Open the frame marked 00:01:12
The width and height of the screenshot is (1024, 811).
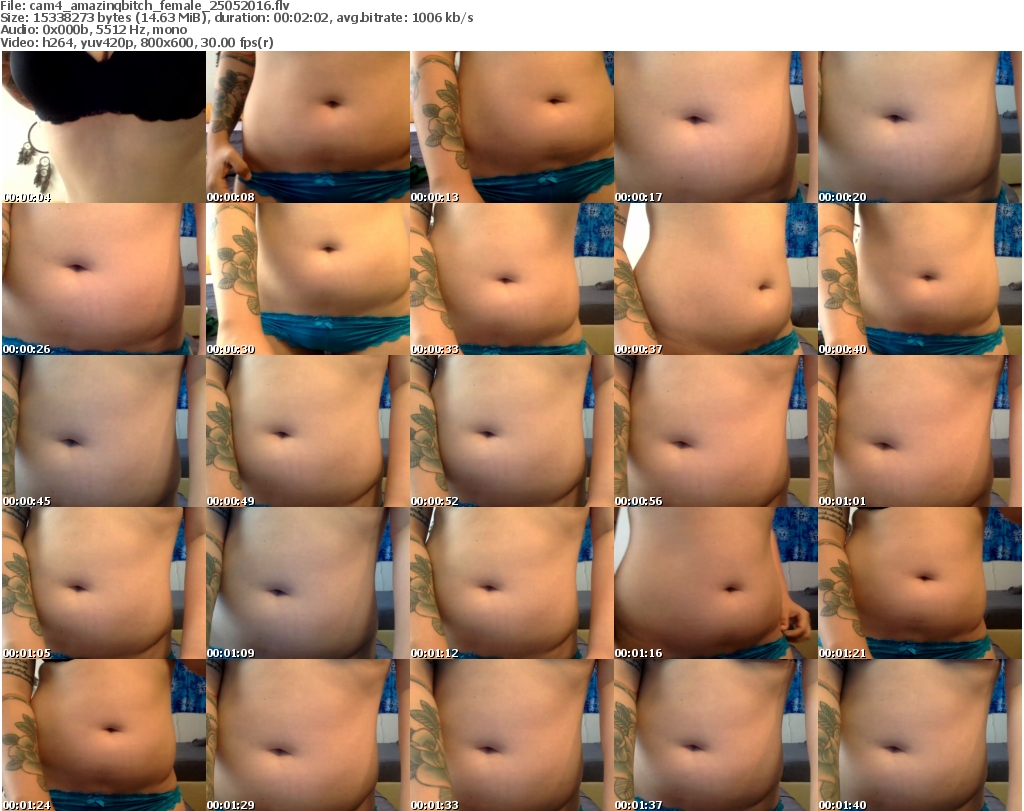point(512,583)
